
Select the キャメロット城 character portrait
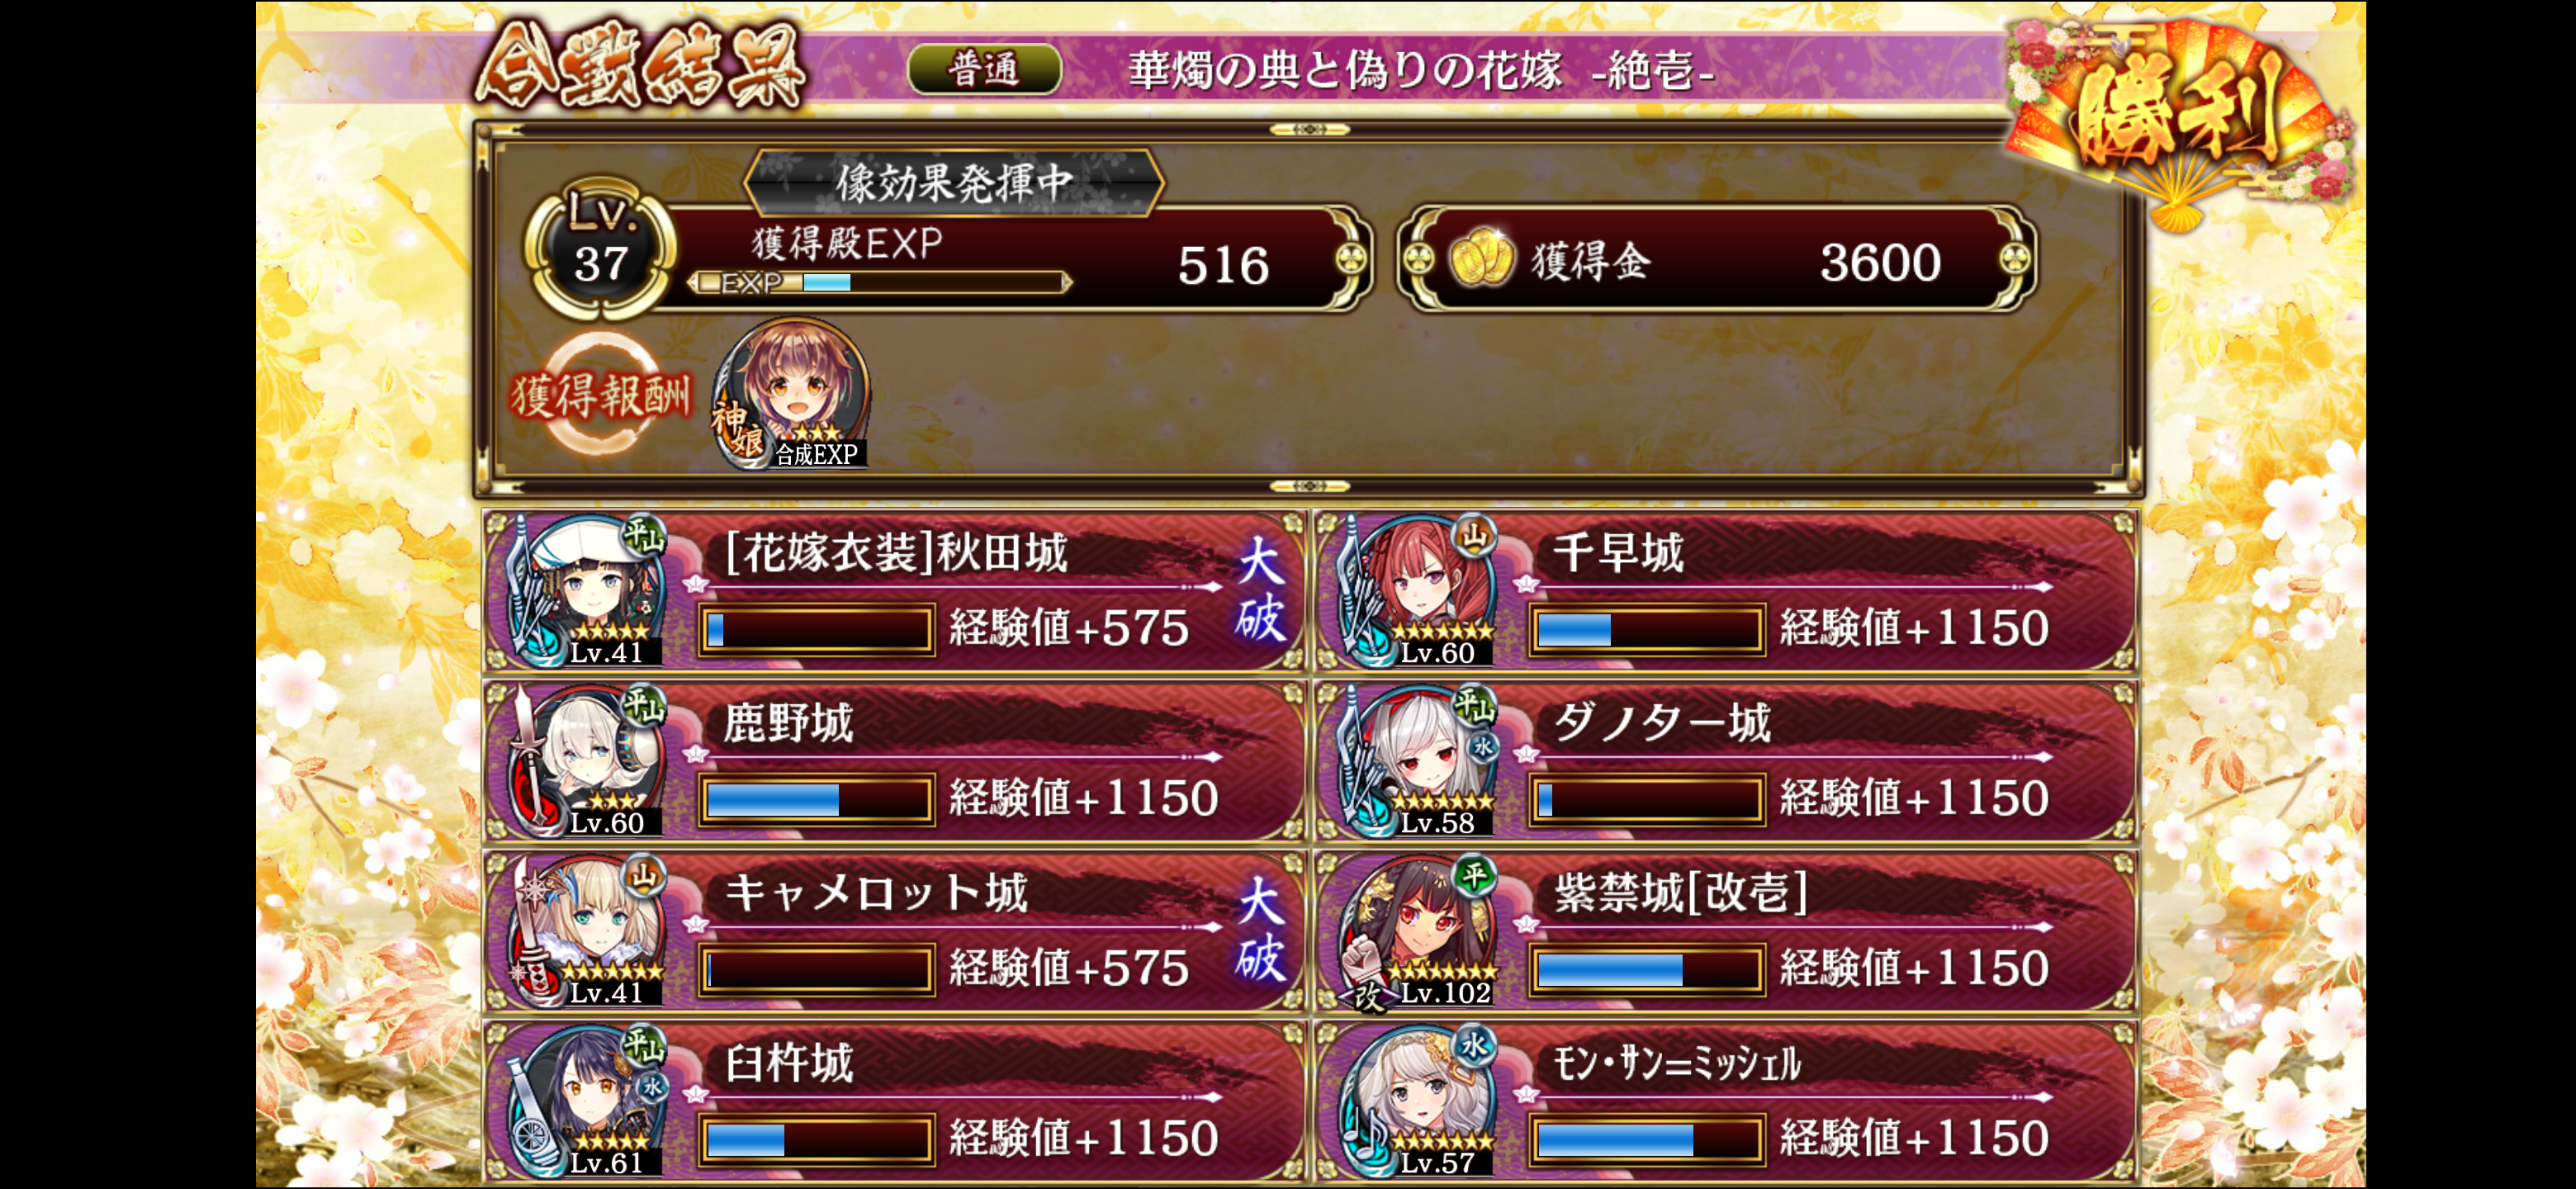click(x=586, y=930)
